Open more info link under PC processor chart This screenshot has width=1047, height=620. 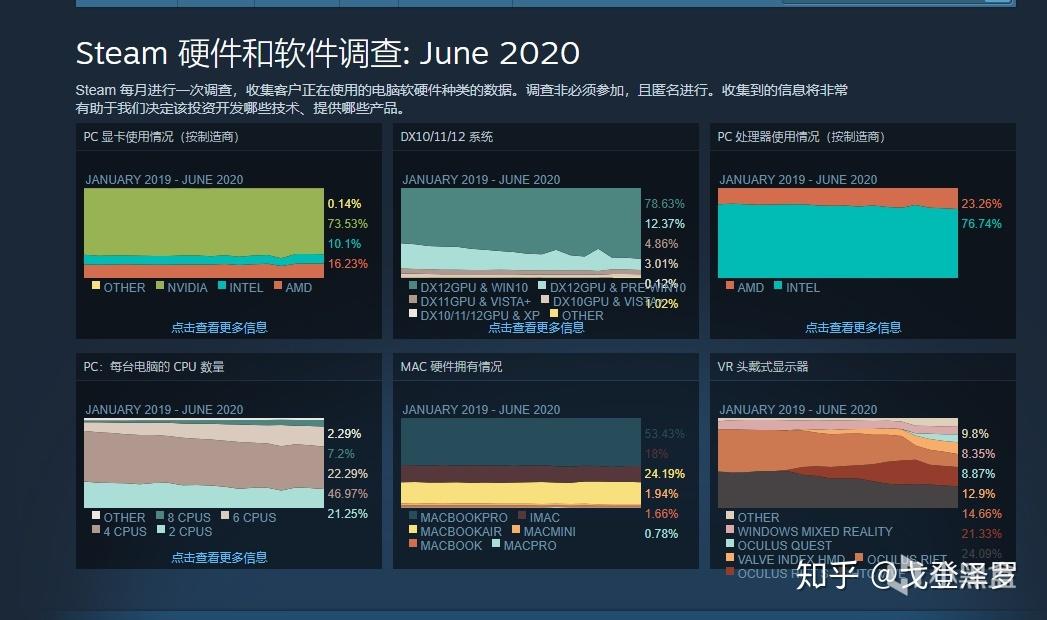(853, 327)
